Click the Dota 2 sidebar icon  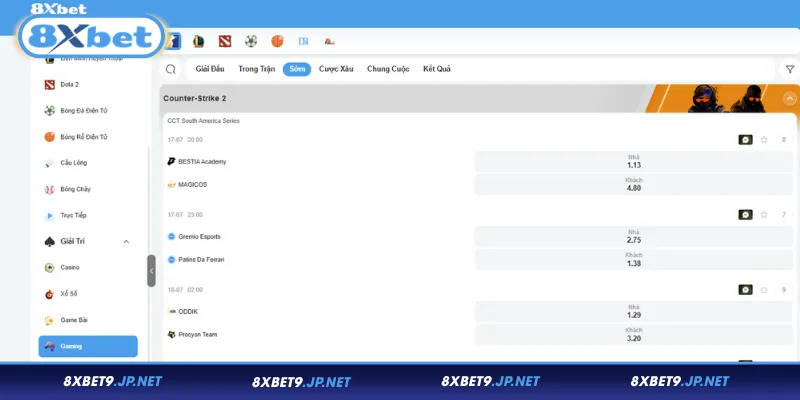click(x=49, y=85)
